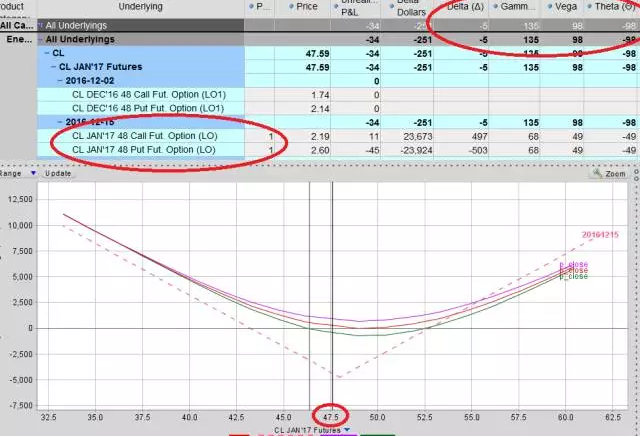Click the sort diamond on Price column
The height and width of the screenshot is (437, 640).
[290, 6]
